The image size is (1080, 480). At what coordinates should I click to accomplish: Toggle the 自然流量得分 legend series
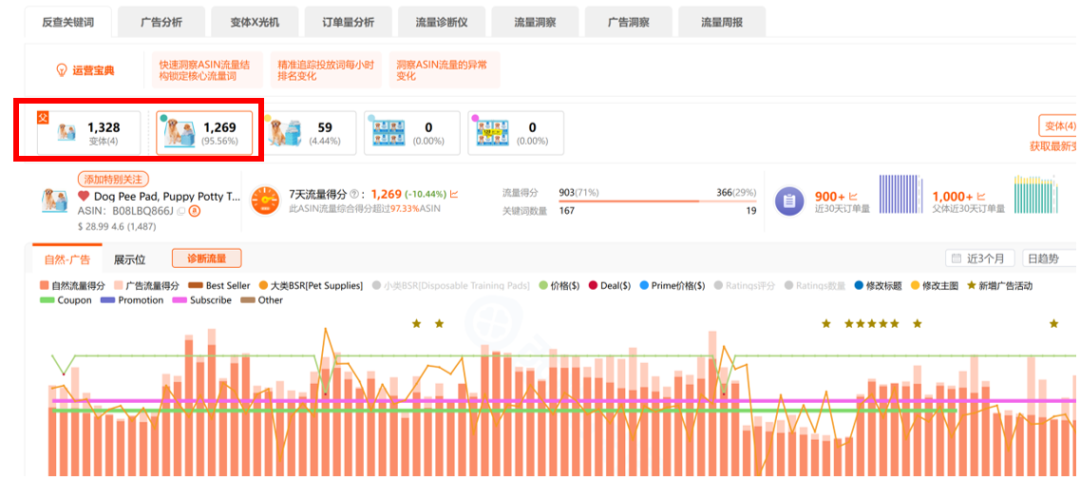pos(74,286)
